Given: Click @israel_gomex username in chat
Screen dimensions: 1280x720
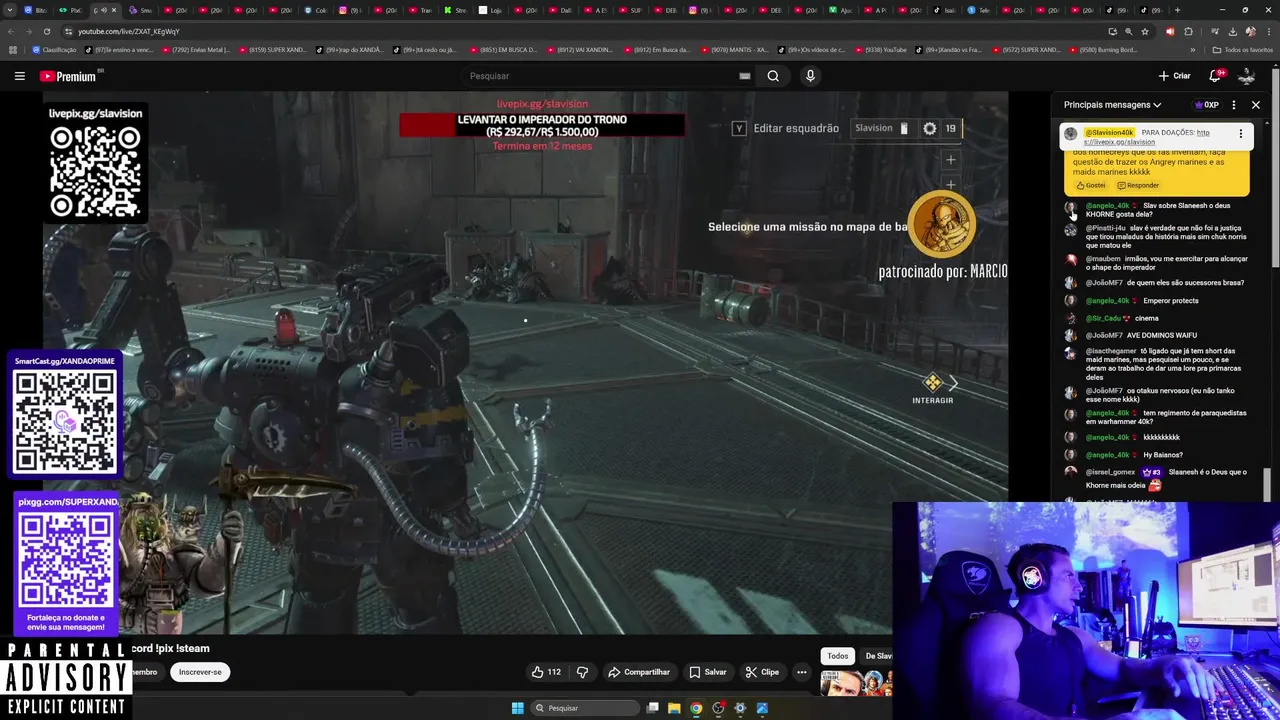Looking at the screenshot, I should click(x=1110, y=472).
